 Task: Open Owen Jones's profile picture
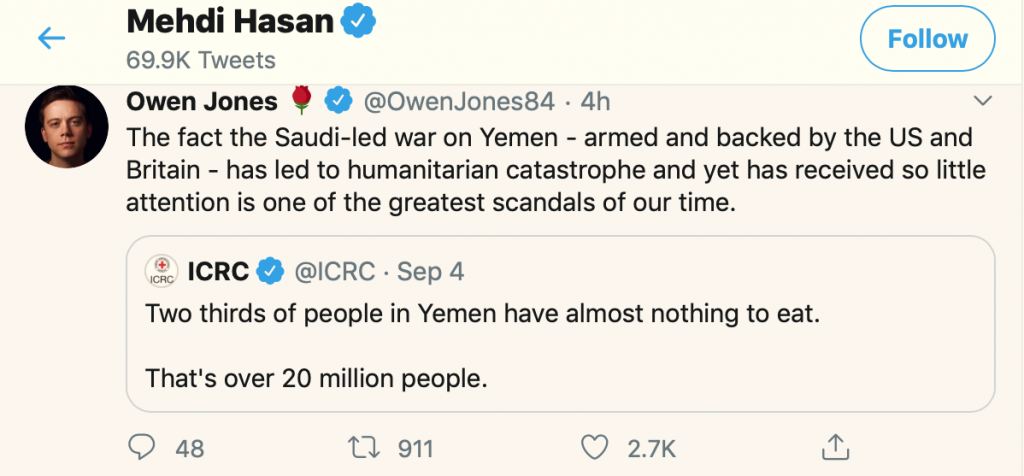65,126
